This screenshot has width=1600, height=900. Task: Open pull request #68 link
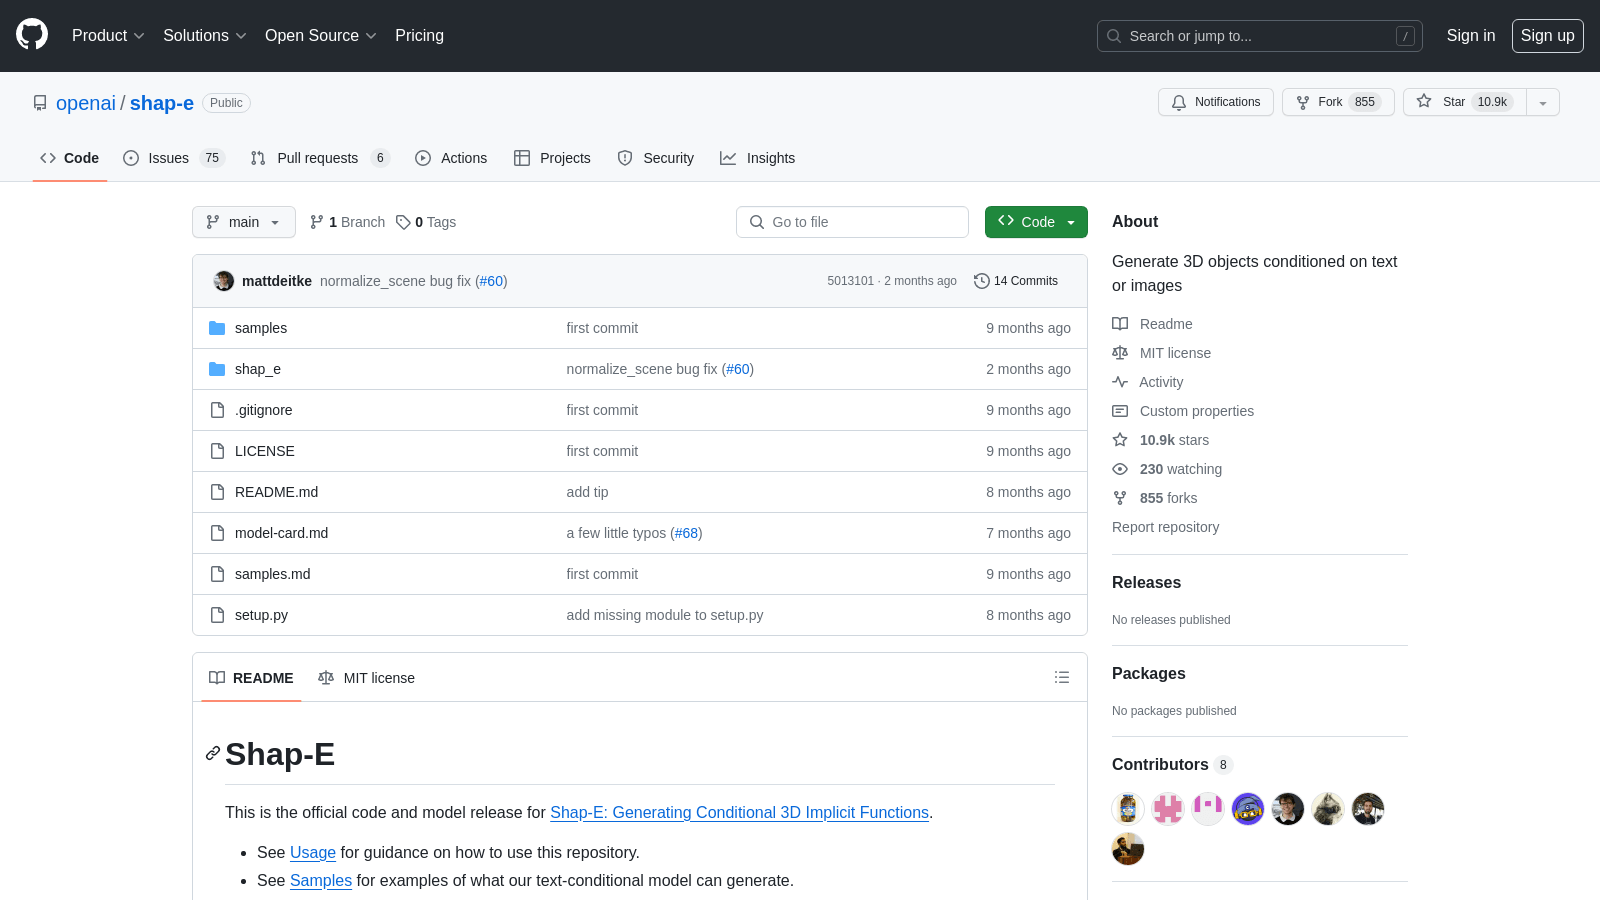(x=686, y=533)
